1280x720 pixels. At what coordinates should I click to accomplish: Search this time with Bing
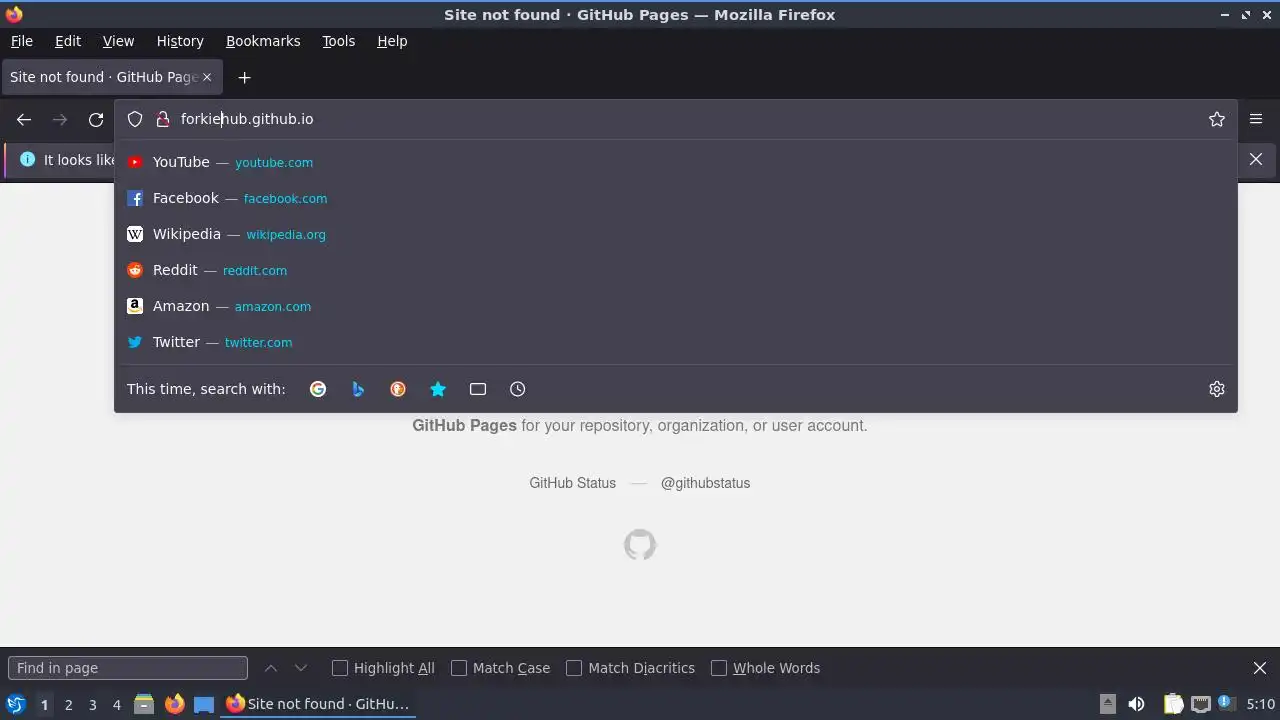pos(358,389)
